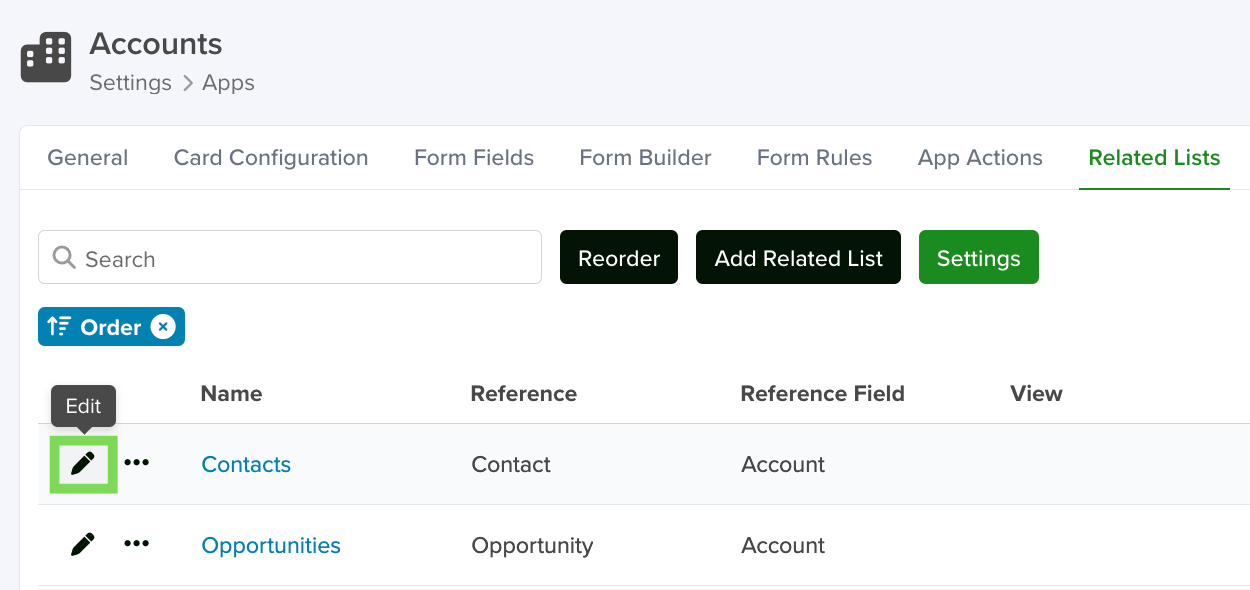The image size is (1250, 590).
Task: Select the Form Builder tab
Action: coord(645,158)
